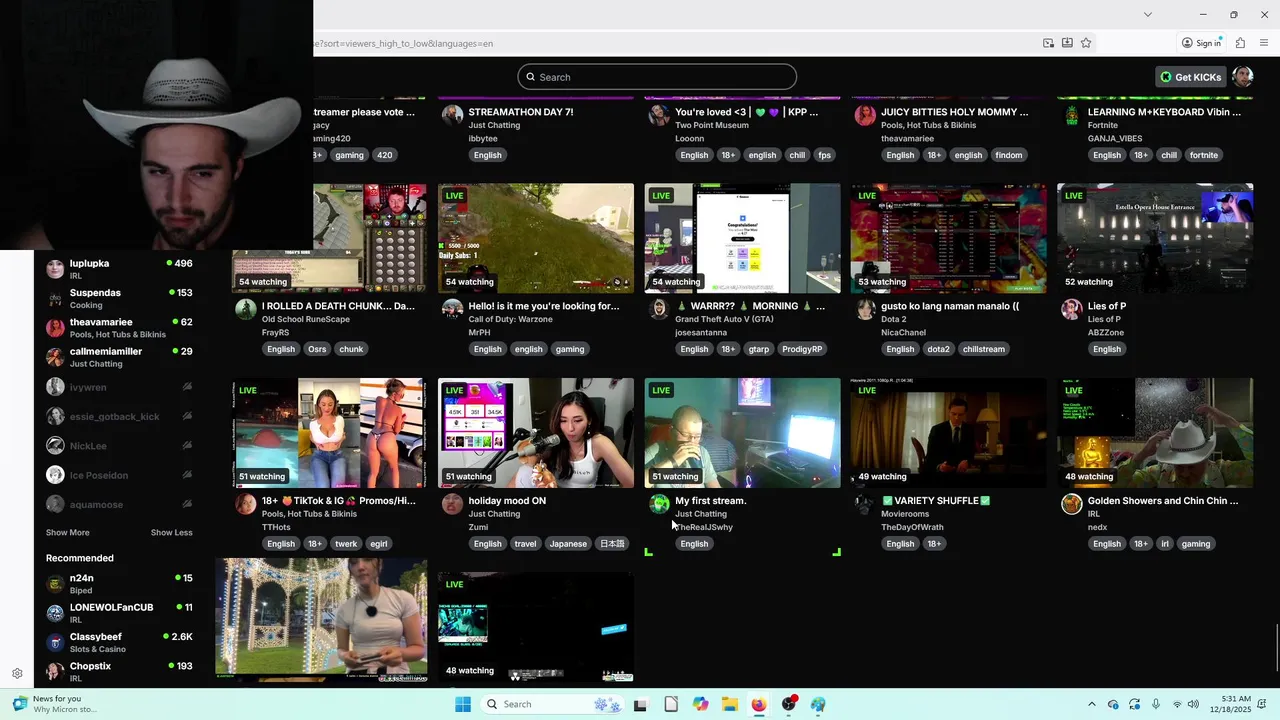Click nedx streamer avatar icon
Image resolution: width=1280 pixels, height=720 pixels.
coord(1072,504)
